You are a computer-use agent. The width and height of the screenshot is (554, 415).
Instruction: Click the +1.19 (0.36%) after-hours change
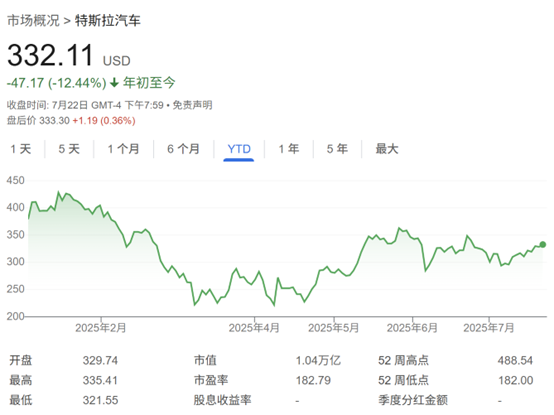tap(104, 120)
